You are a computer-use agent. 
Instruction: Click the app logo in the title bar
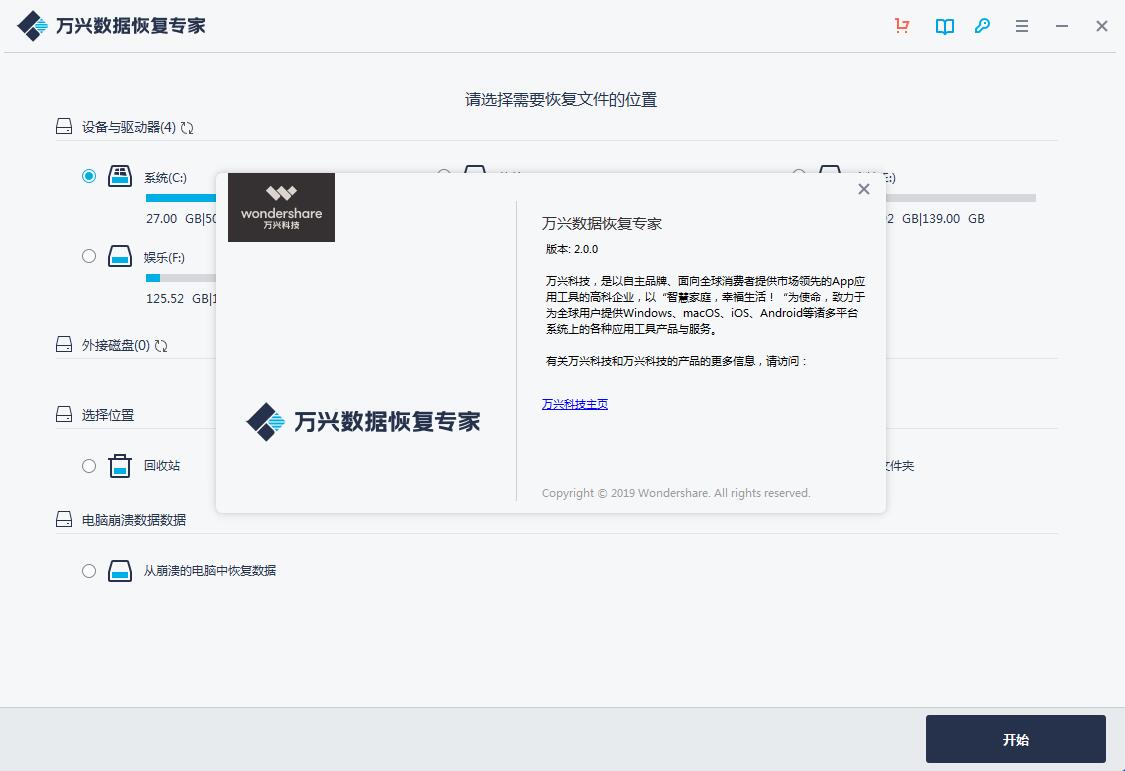(x=32, y=25)
